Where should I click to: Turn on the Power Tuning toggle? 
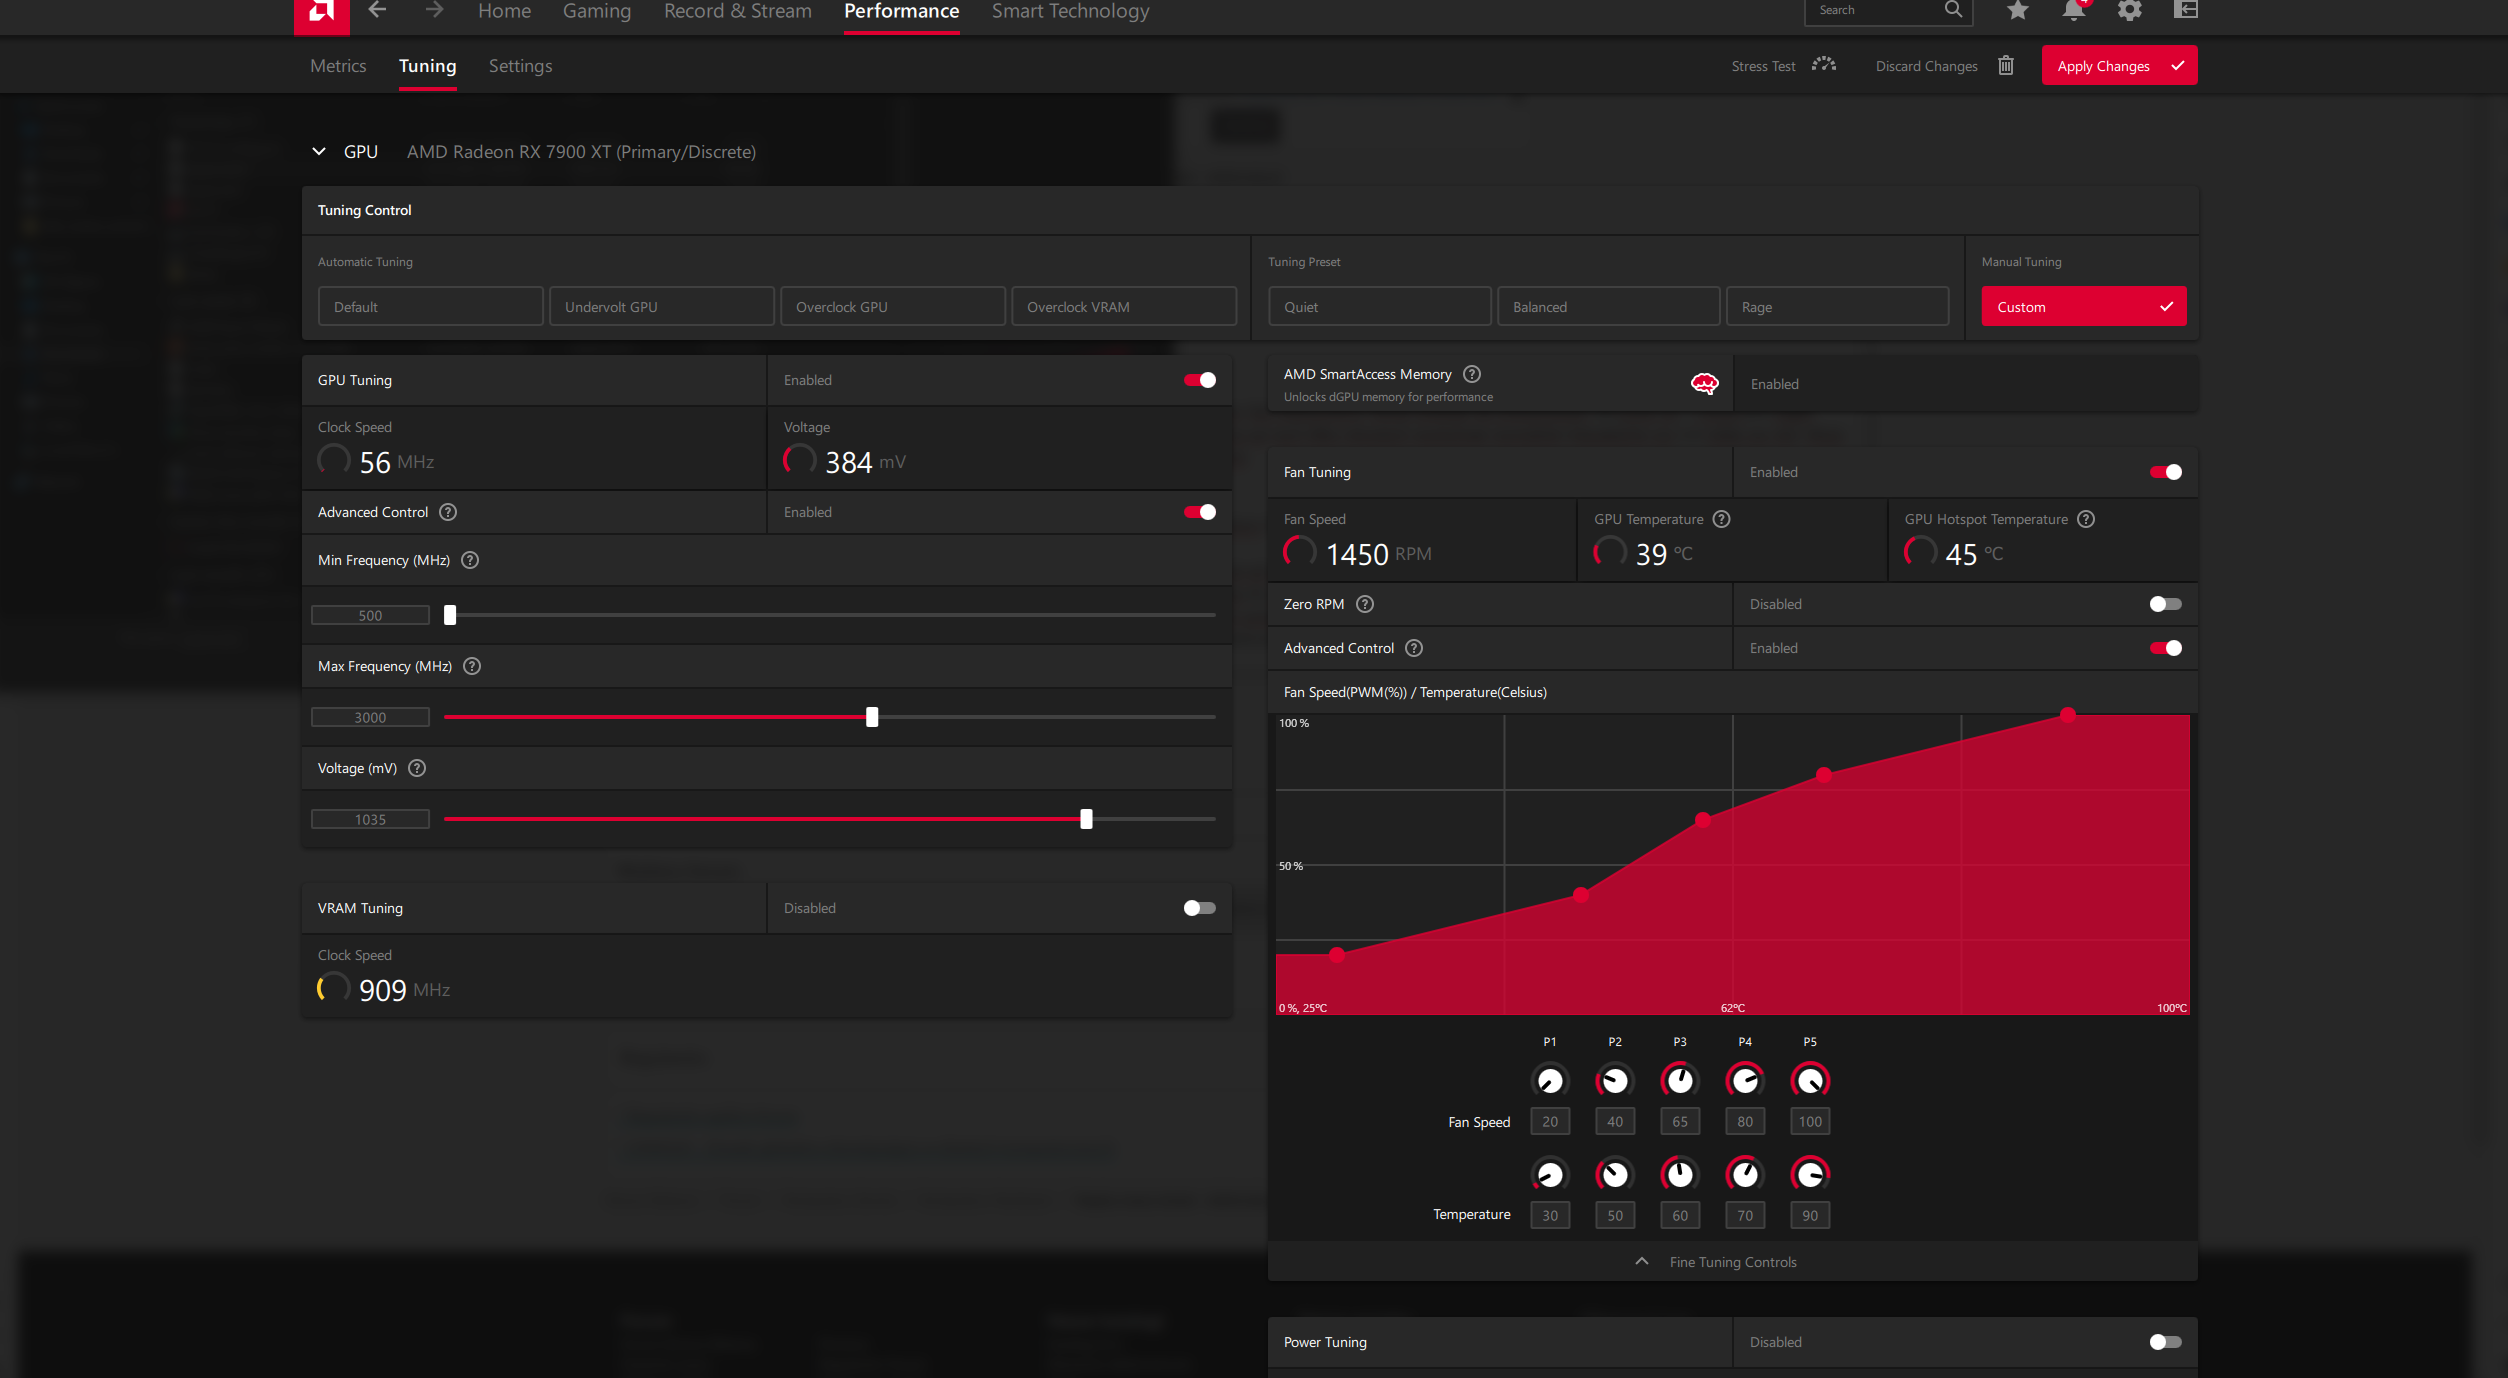(2166, 1342)
